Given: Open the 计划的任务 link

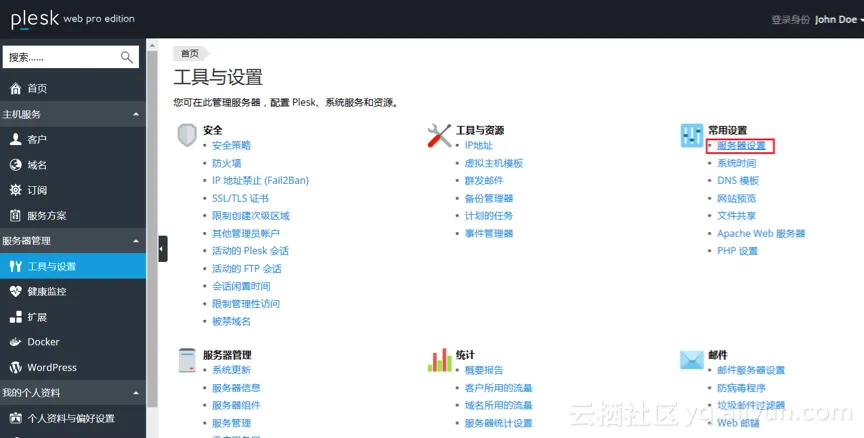Looking at the screenshot, I should pyautogui.click(x=489, y=216).
